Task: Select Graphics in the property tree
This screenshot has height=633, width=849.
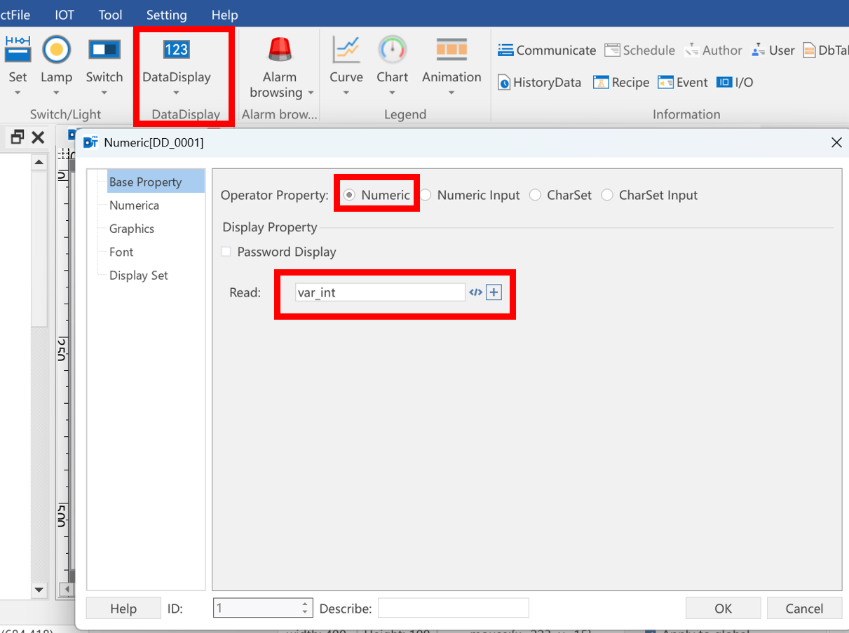Action: coord(132,229)
